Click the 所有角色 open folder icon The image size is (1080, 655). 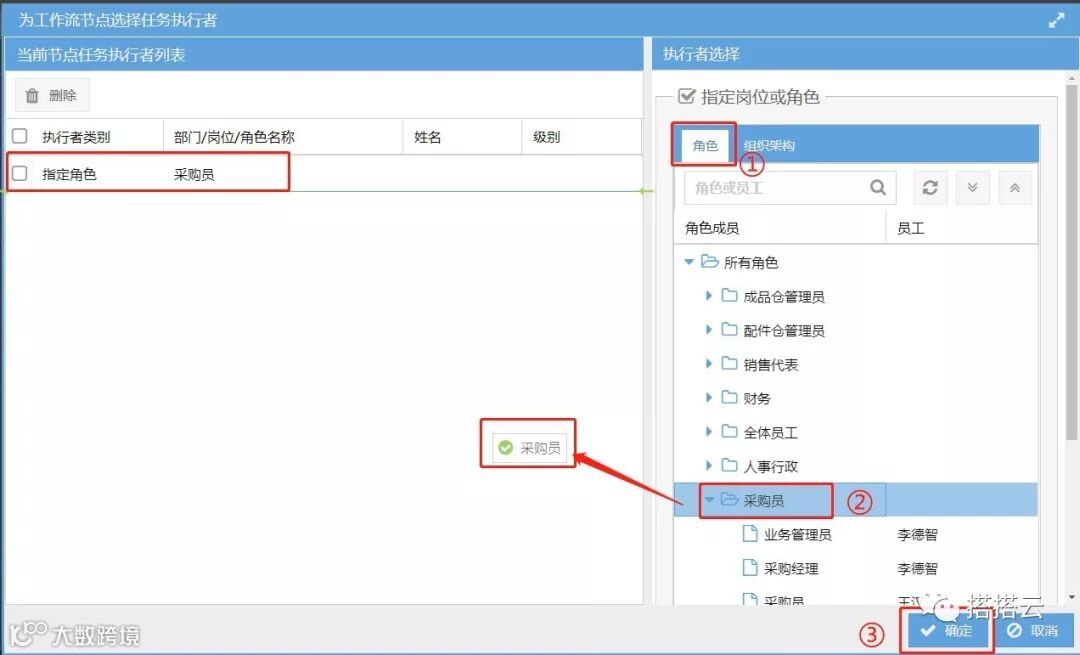tap(709, 262)
